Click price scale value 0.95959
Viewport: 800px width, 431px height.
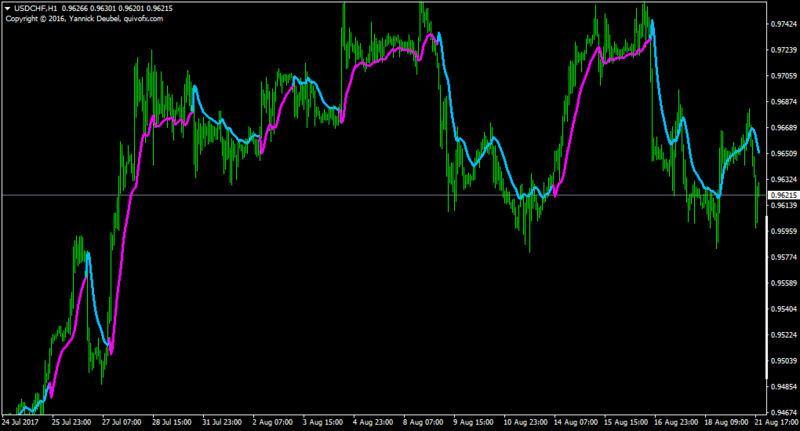pyautogui.click(x=784, y=231)
